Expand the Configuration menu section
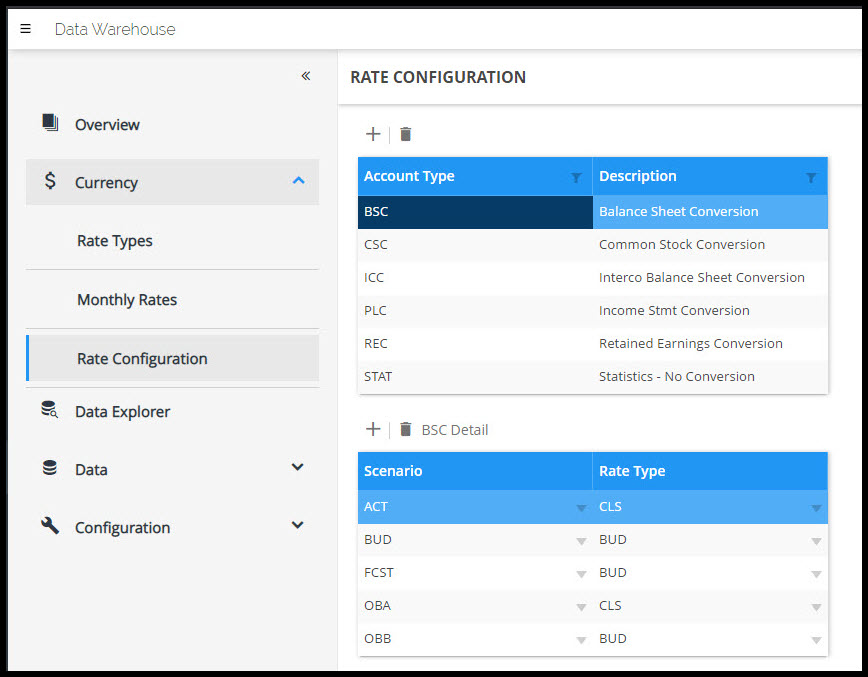The height and width of the screenshot is (677, 868). tap(297, 525)
